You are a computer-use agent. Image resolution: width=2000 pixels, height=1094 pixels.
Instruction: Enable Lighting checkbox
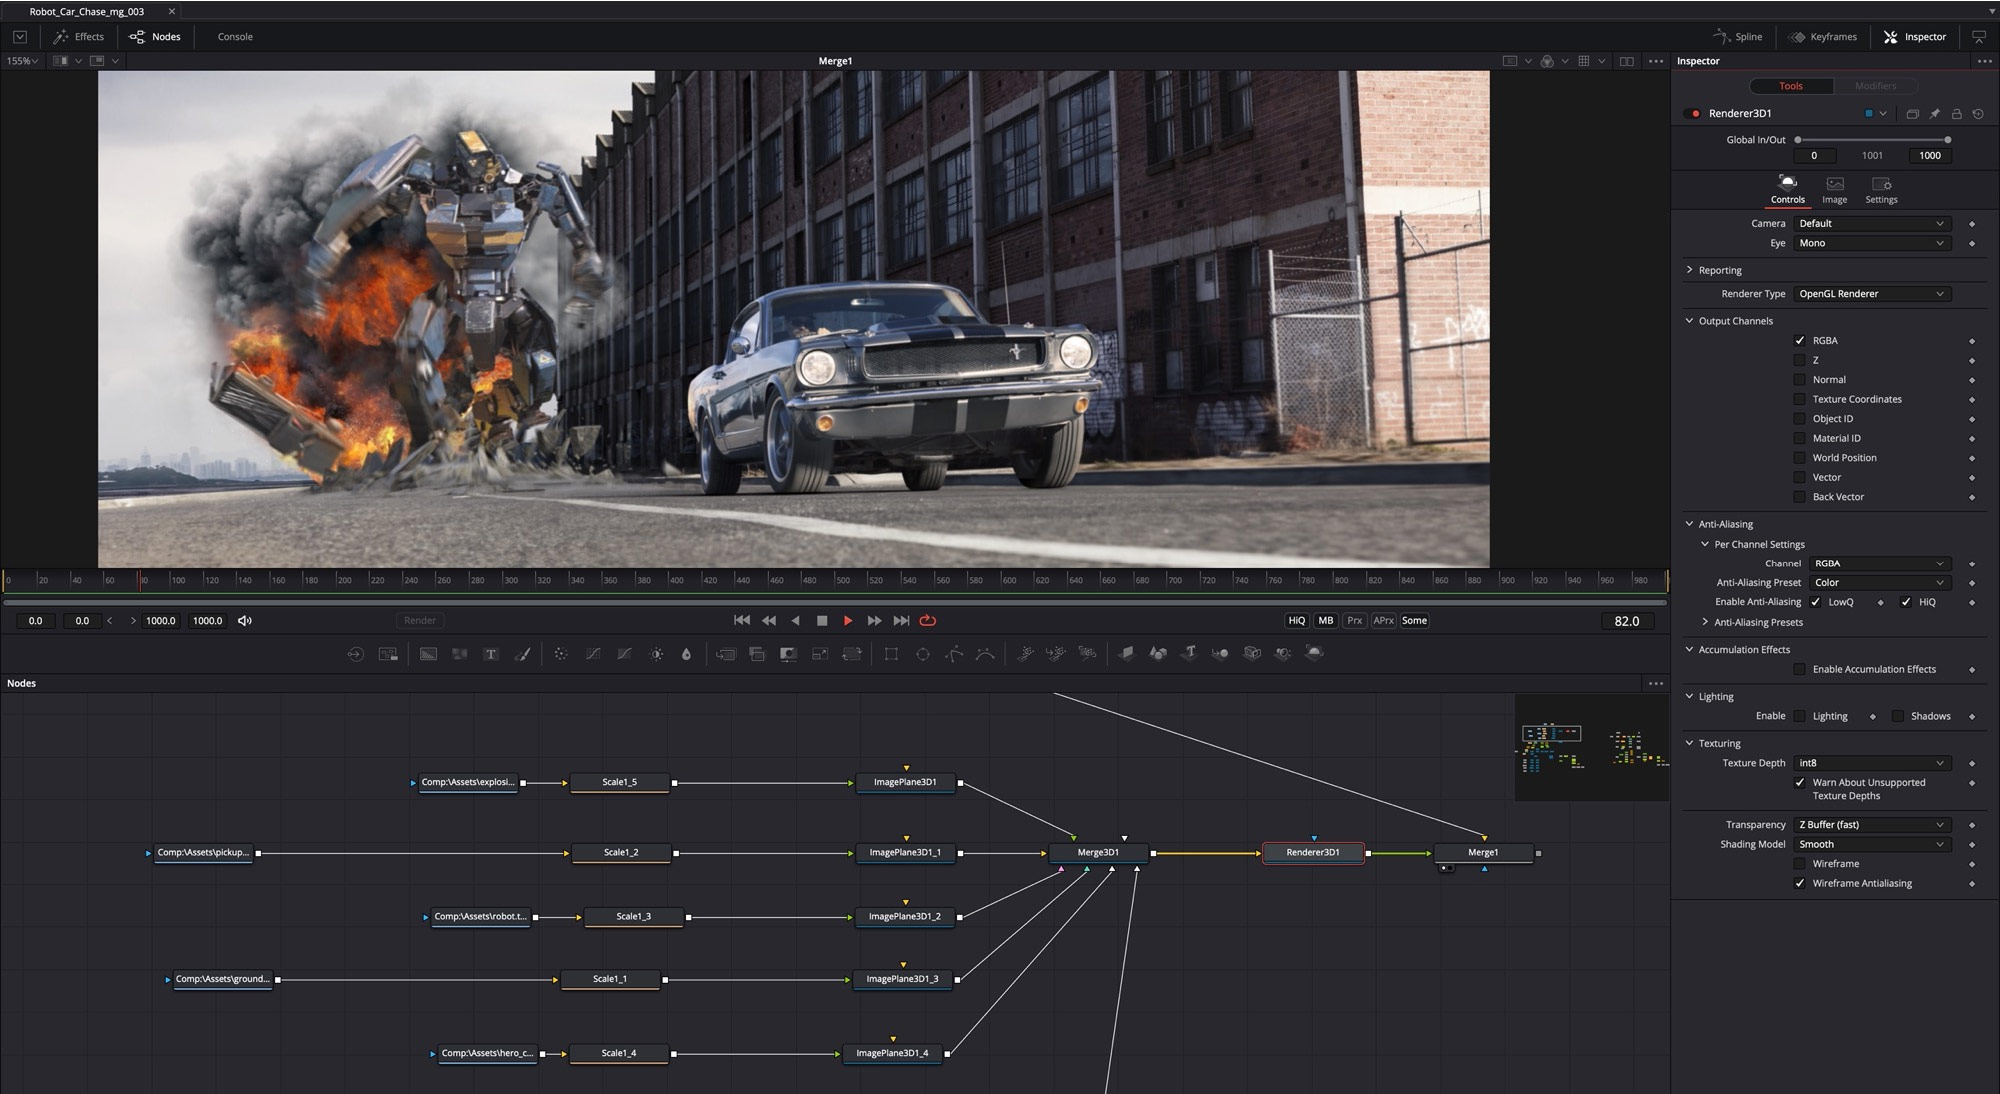point(1800,716)
